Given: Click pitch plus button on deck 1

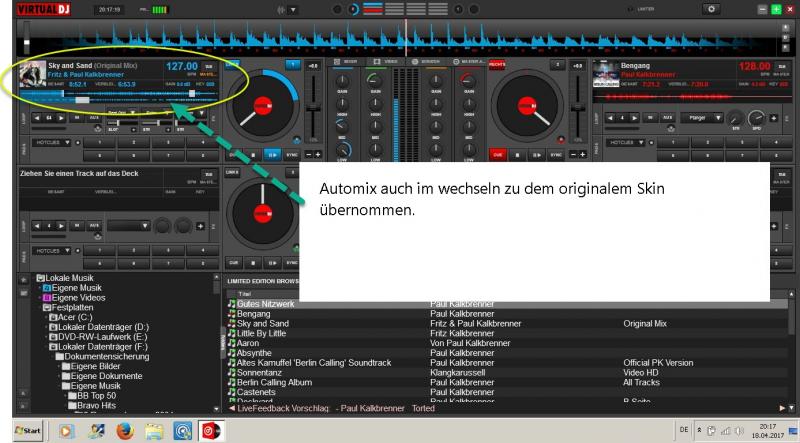Looking at the screenshot, I should pos(318,155).
